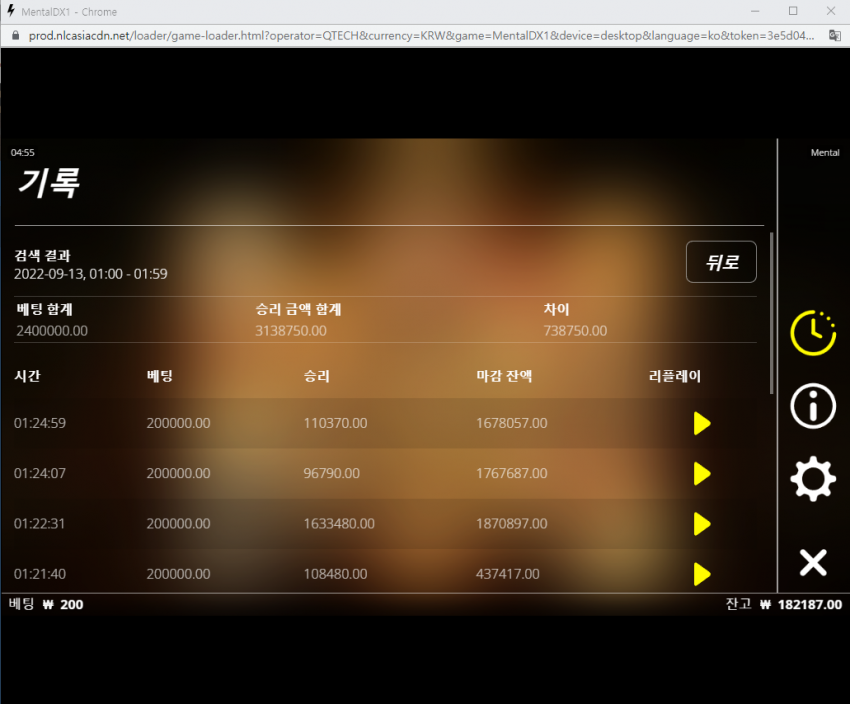
Task: Click the history list scrollbar
Action: [x=771, y=313]
